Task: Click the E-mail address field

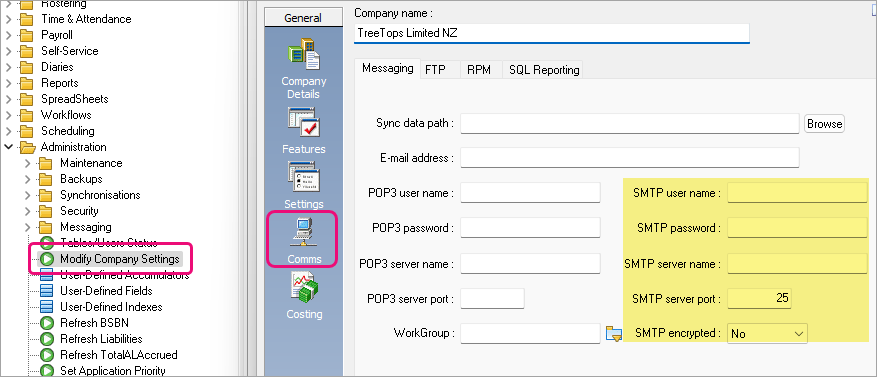Action: (x=629, y=158)
